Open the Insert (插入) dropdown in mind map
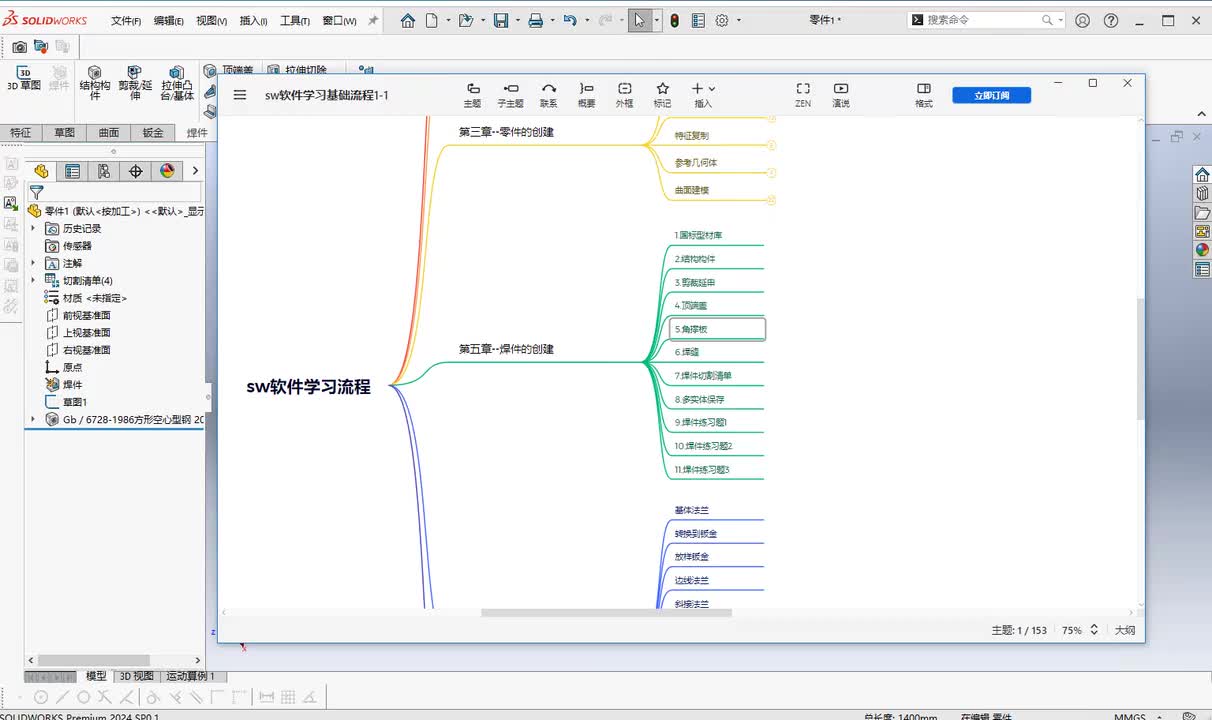1212x720 pixels. pos(703,95)
